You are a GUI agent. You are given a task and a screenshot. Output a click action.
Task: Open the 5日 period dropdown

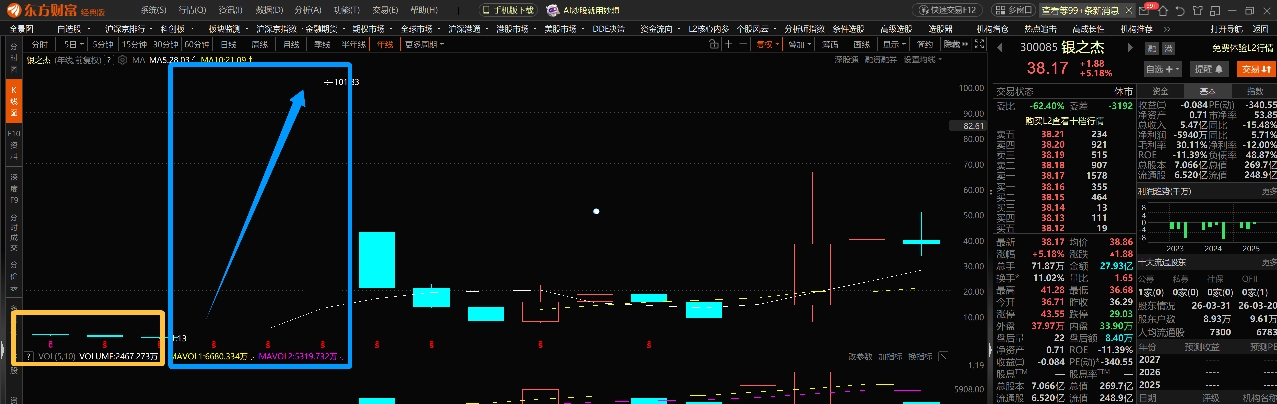(x=72, y=44)
